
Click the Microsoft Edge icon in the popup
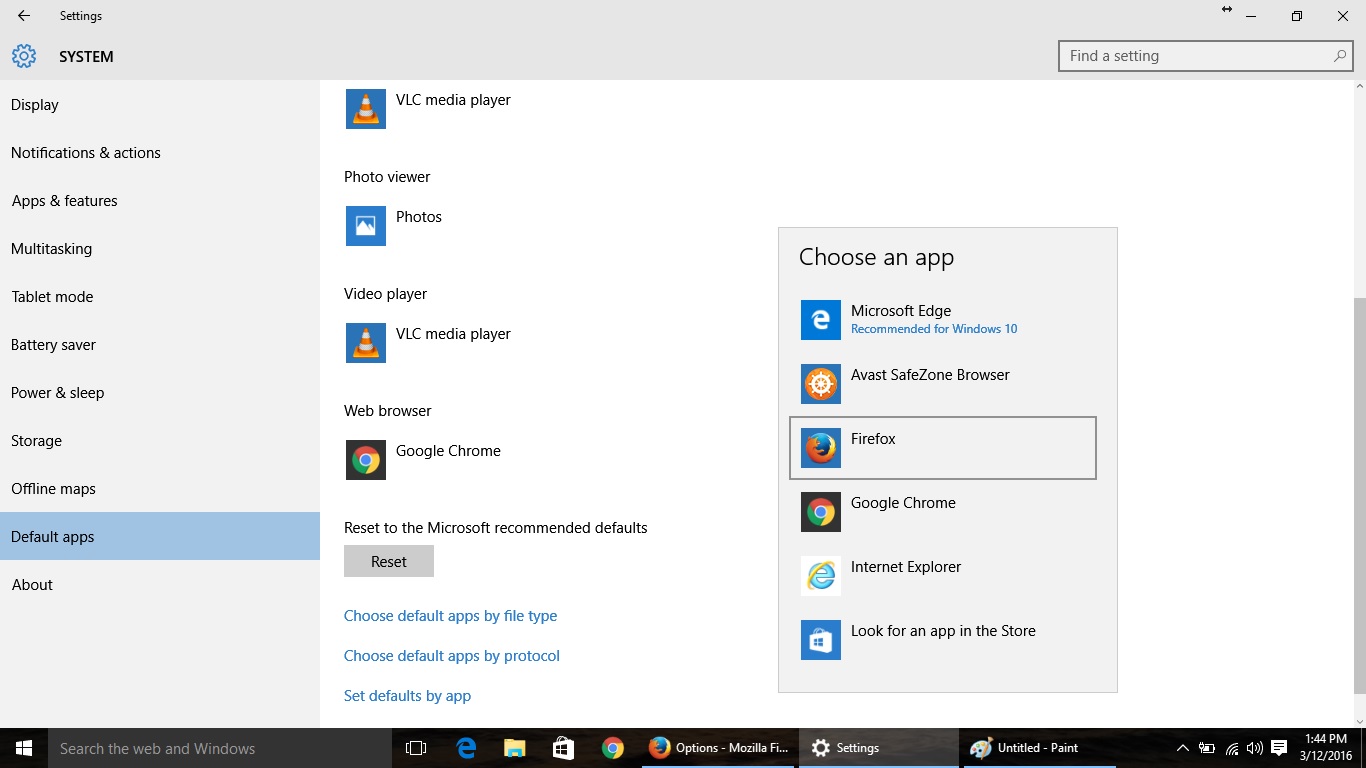coord(821,320)
